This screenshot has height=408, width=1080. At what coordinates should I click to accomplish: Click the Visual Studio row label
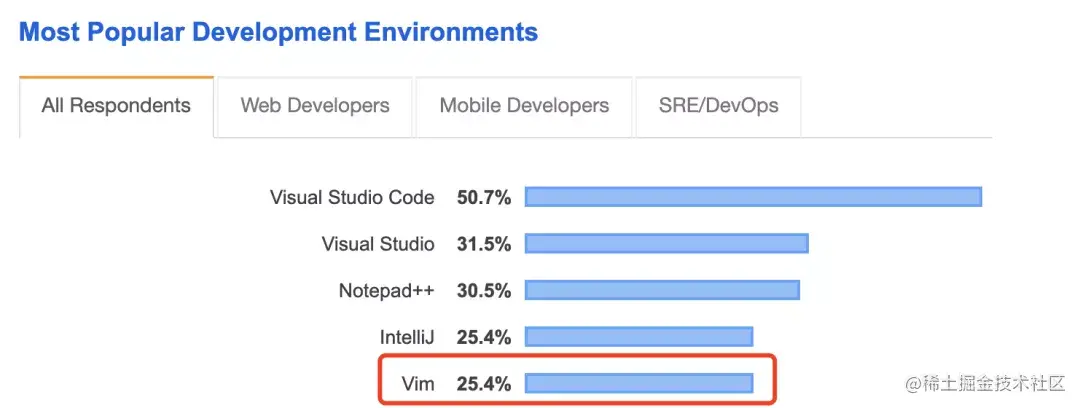coord(378,244)
